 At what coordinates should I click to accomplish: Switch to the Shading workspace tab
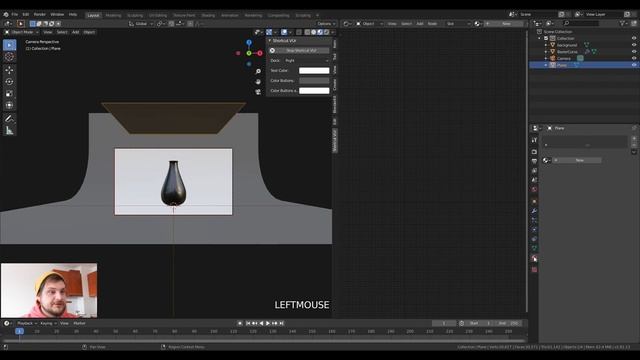click(x=208, y=16)
